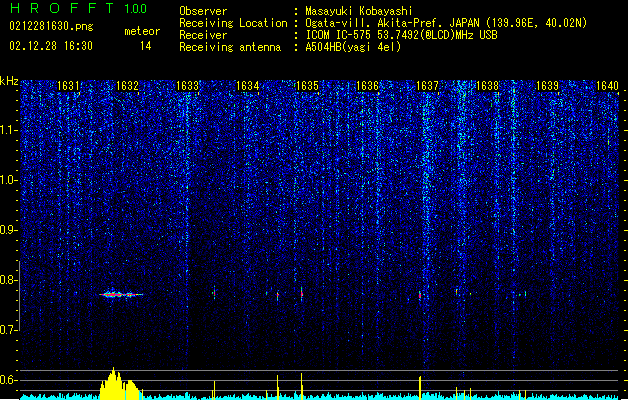The height and width of the screenshot is (400, 629).
Task: Select the ICOM IC-575 receiver description
Action: tap(401, 35)
